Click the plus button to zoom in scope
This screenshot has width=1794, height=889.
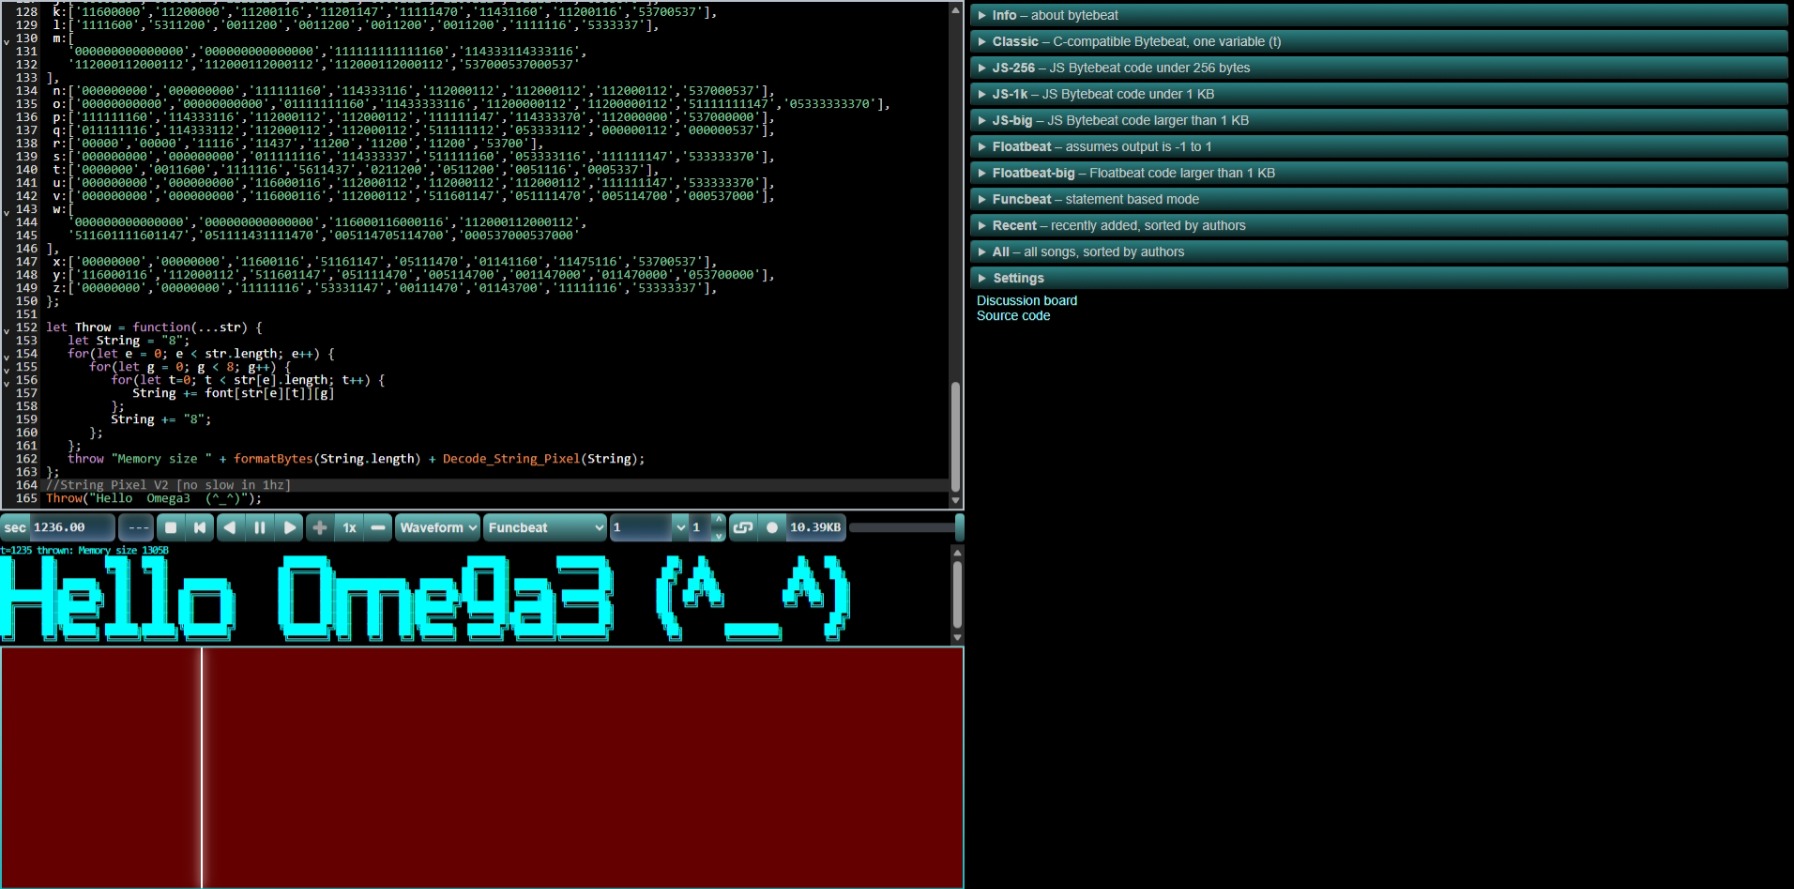(320, 527)
